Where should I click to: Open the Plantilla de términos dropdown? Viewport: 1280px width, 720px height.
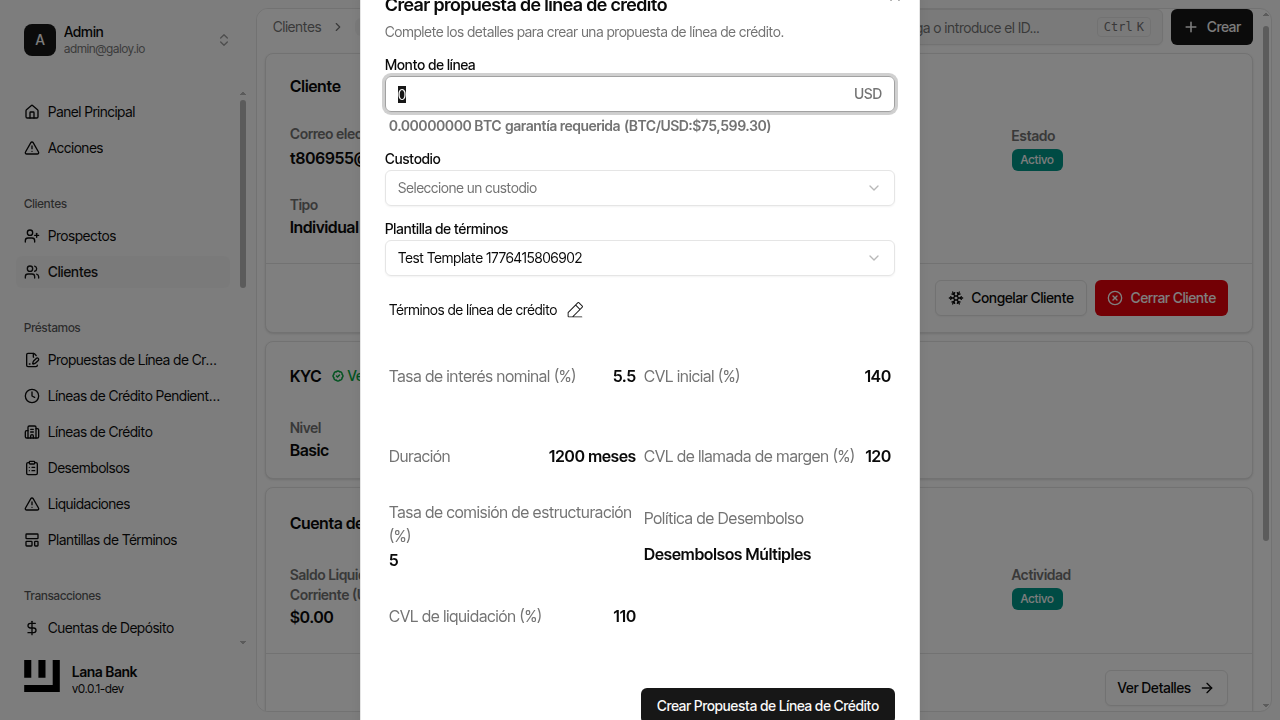tap(639, 258)
